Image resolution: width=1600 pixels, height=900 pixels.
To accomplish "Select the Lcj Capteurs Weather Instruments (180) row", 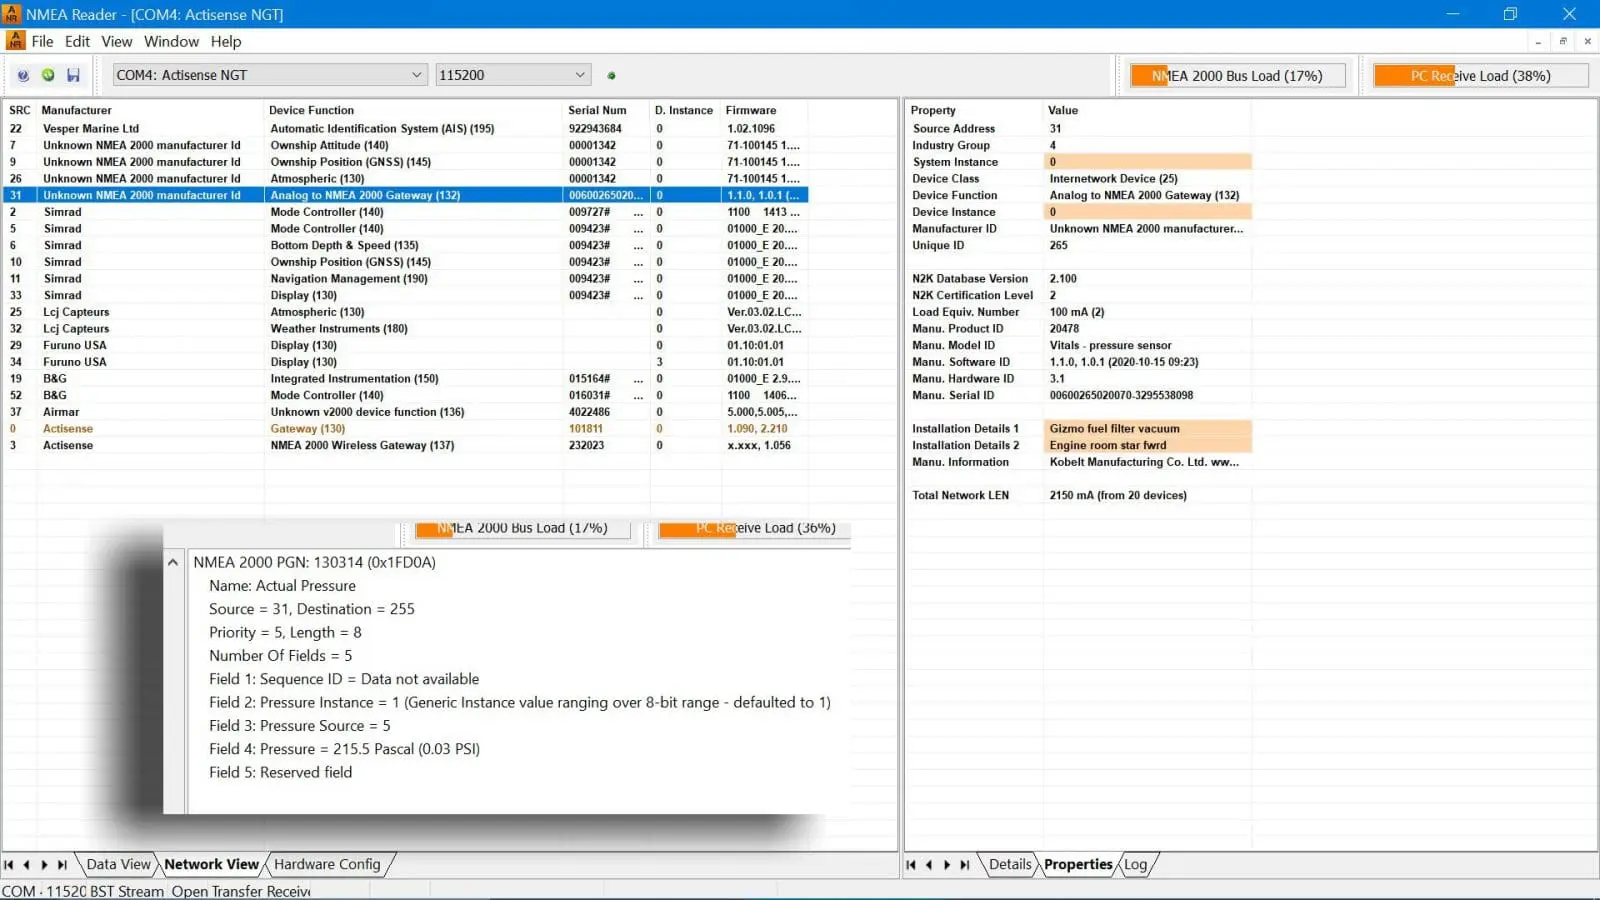I will click(406, 329).
